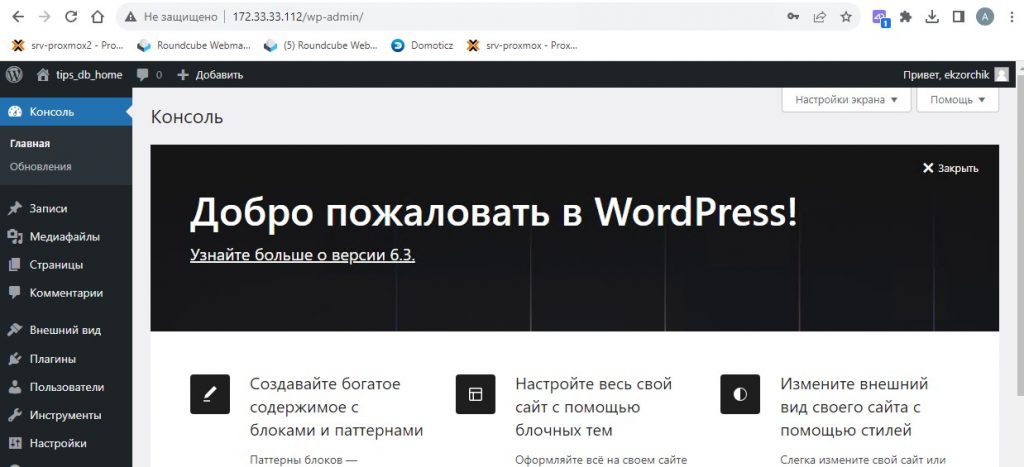Bookmark this page with the star icon
This screenshot has height=467, width=1024.
846,17
